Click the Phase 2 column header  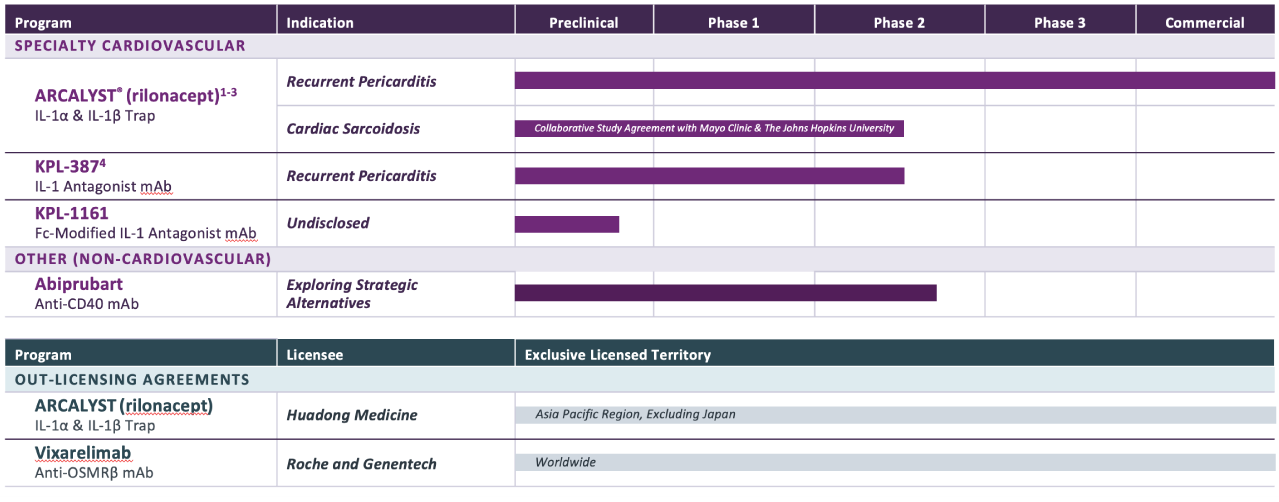[899, 22]
